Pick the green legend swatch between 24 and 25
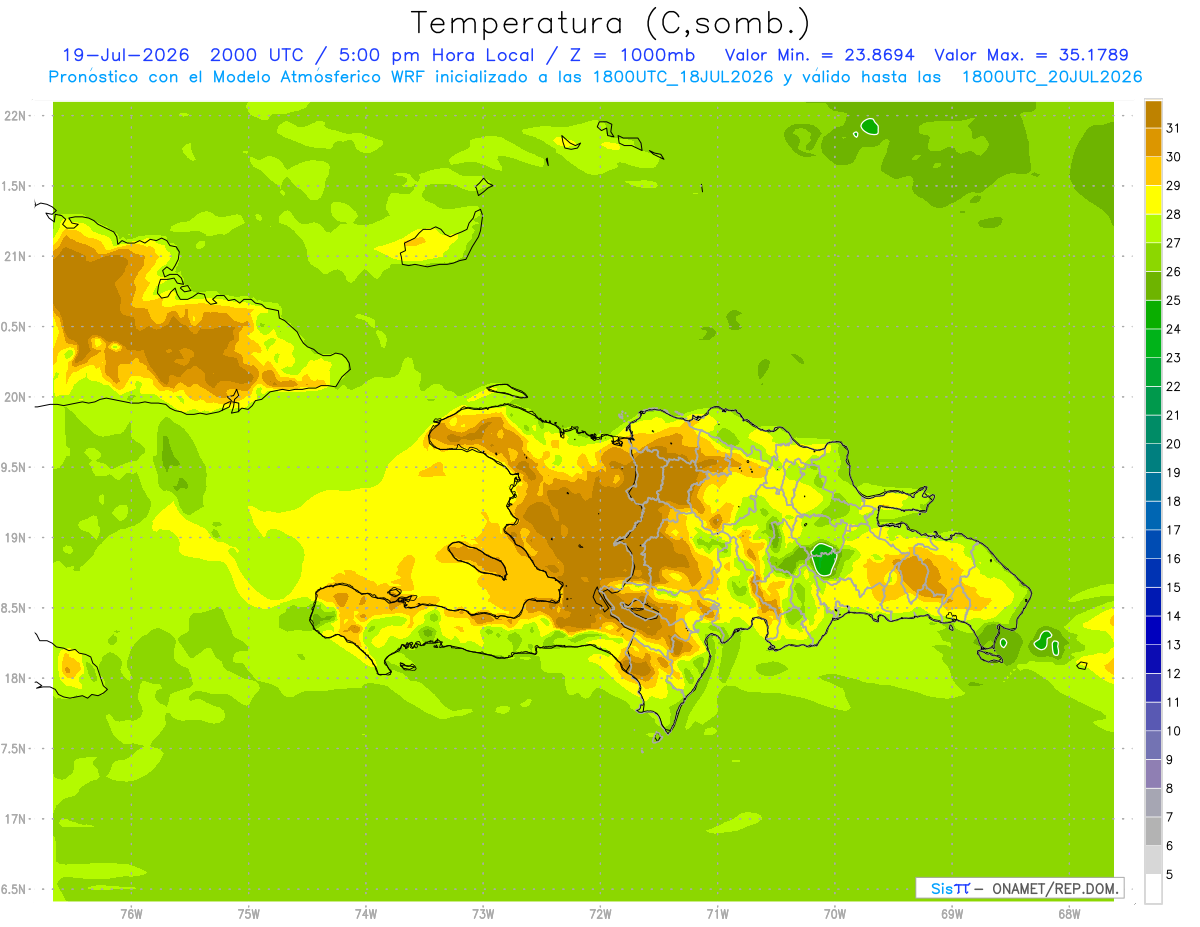Screen dimensions: 1200x927 click(x=1153, y=315)
